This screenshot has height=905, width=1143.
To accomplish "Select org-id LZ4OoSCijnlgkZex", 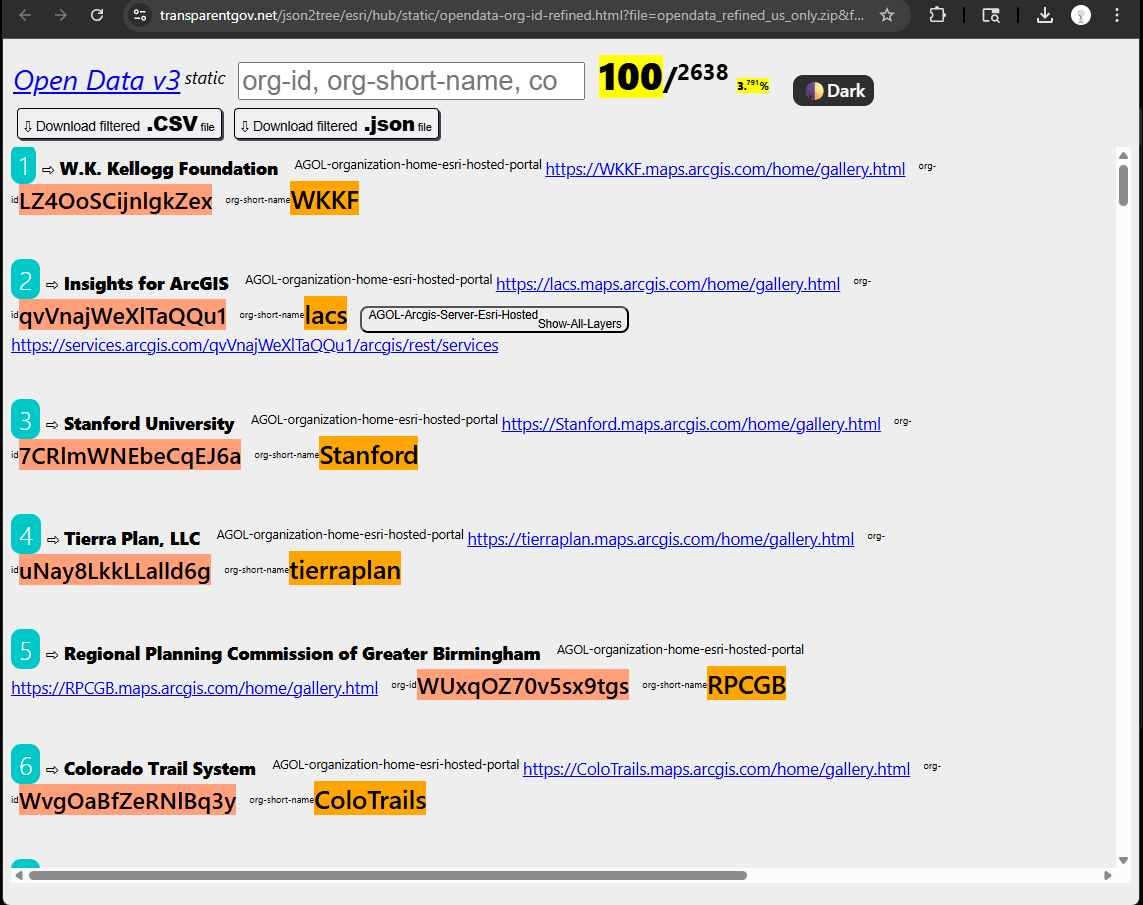I will (x=115, y=200).
